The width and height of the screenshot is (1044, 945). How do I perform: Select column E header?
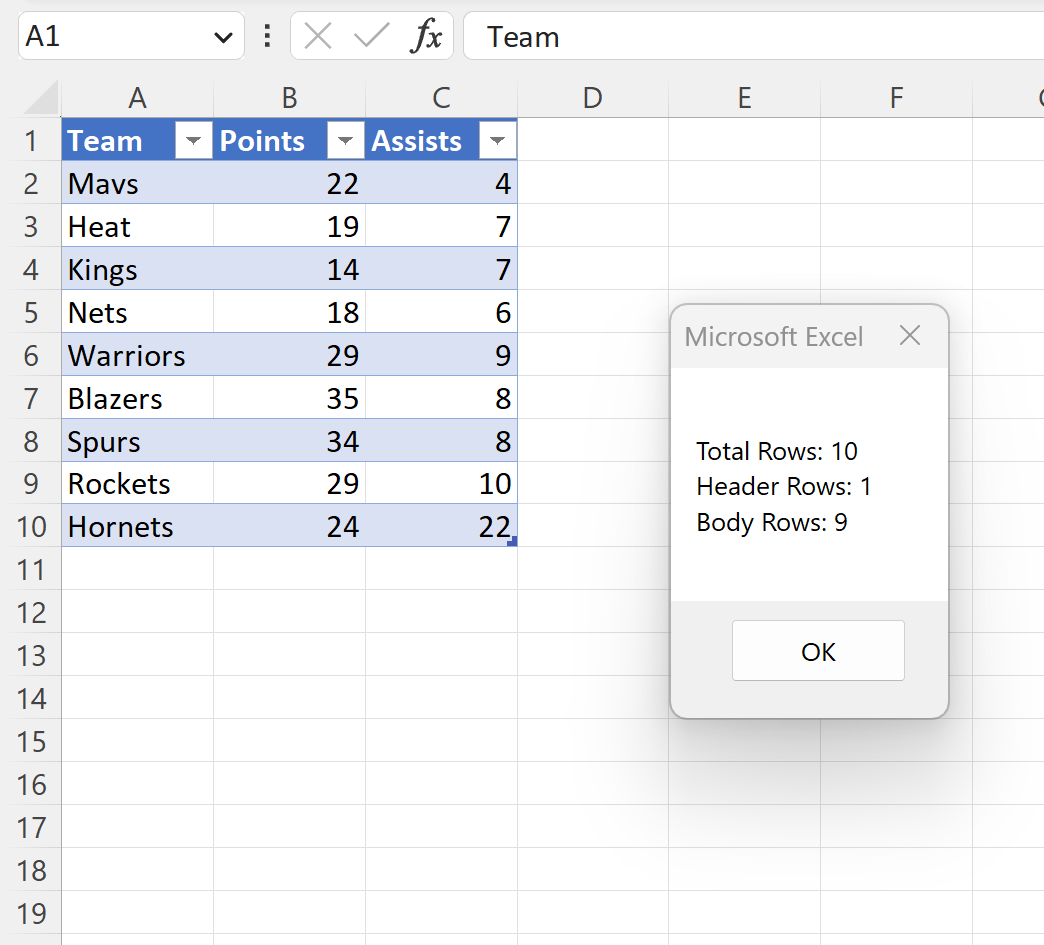[x=744, y=98]
